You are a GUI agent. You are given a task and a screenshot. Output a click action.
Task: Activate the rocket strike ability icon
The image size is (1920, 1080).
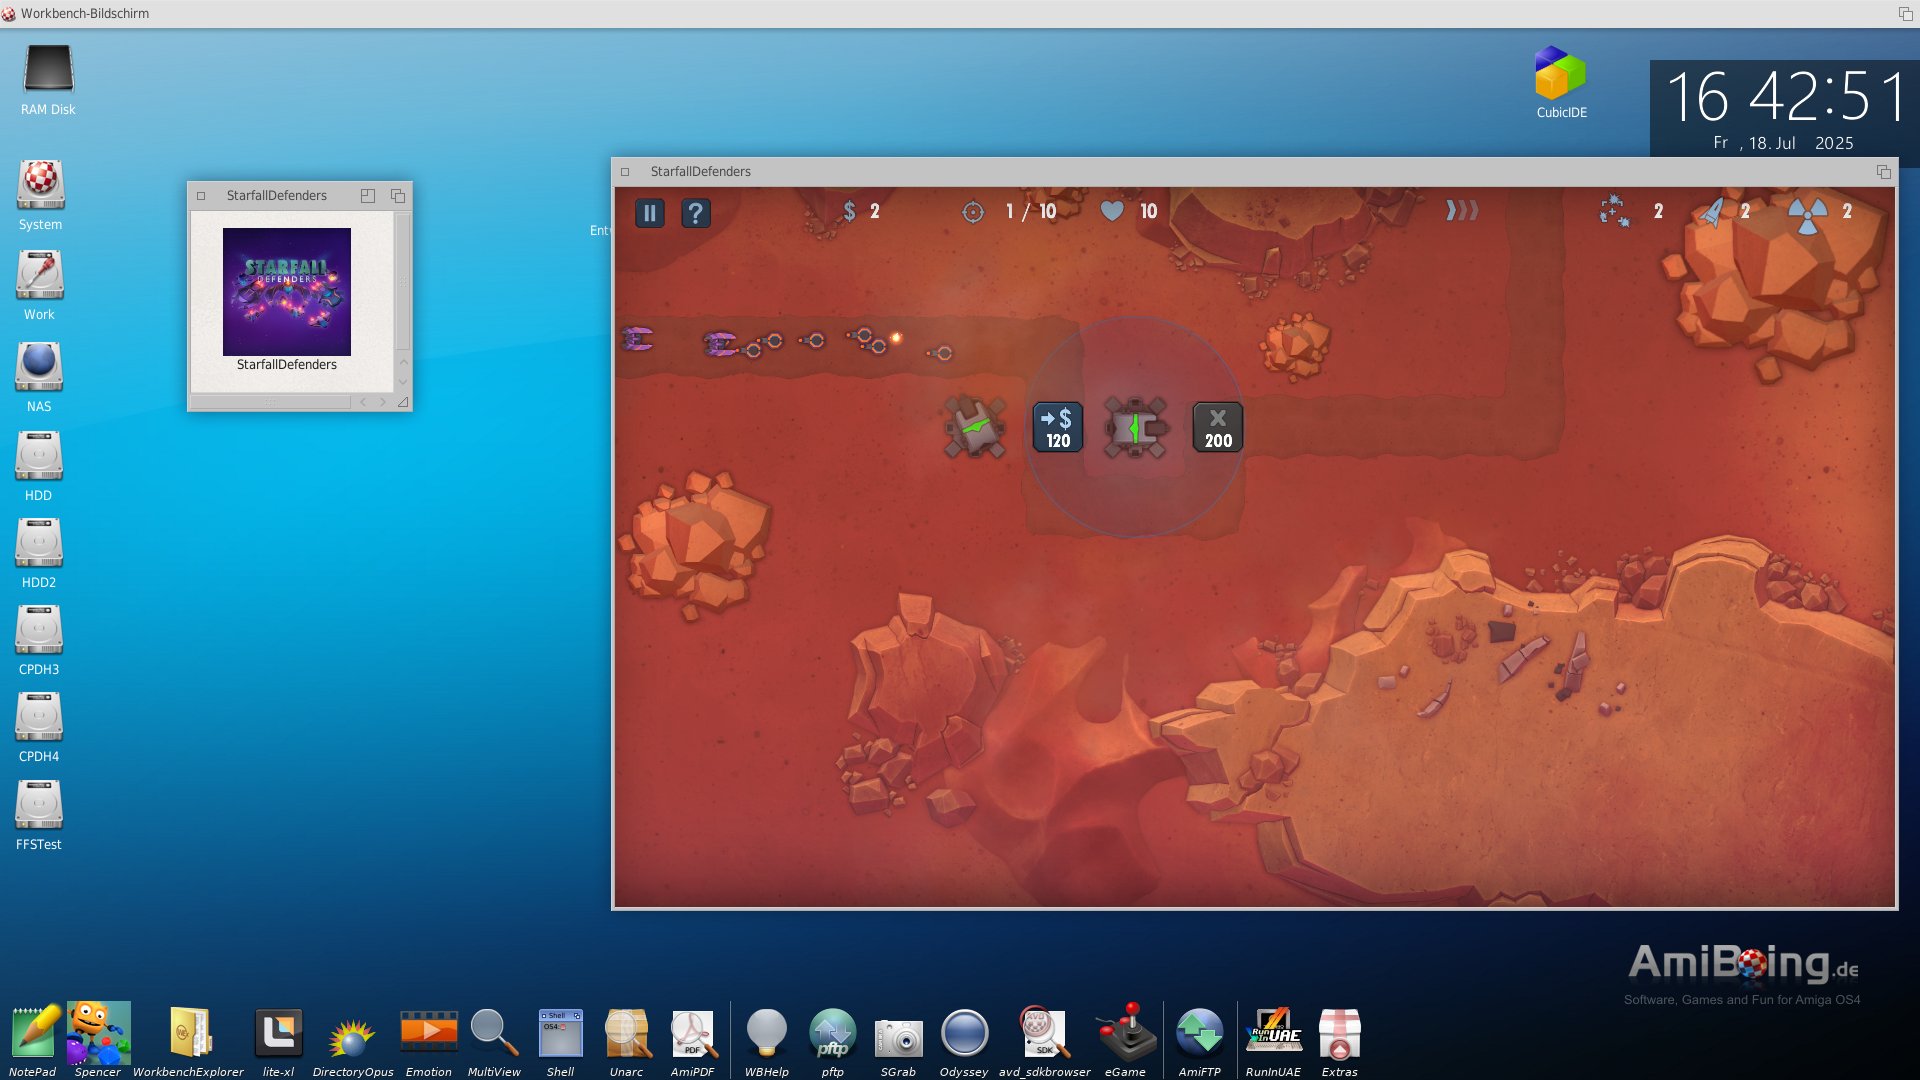tap(1713, 211)
